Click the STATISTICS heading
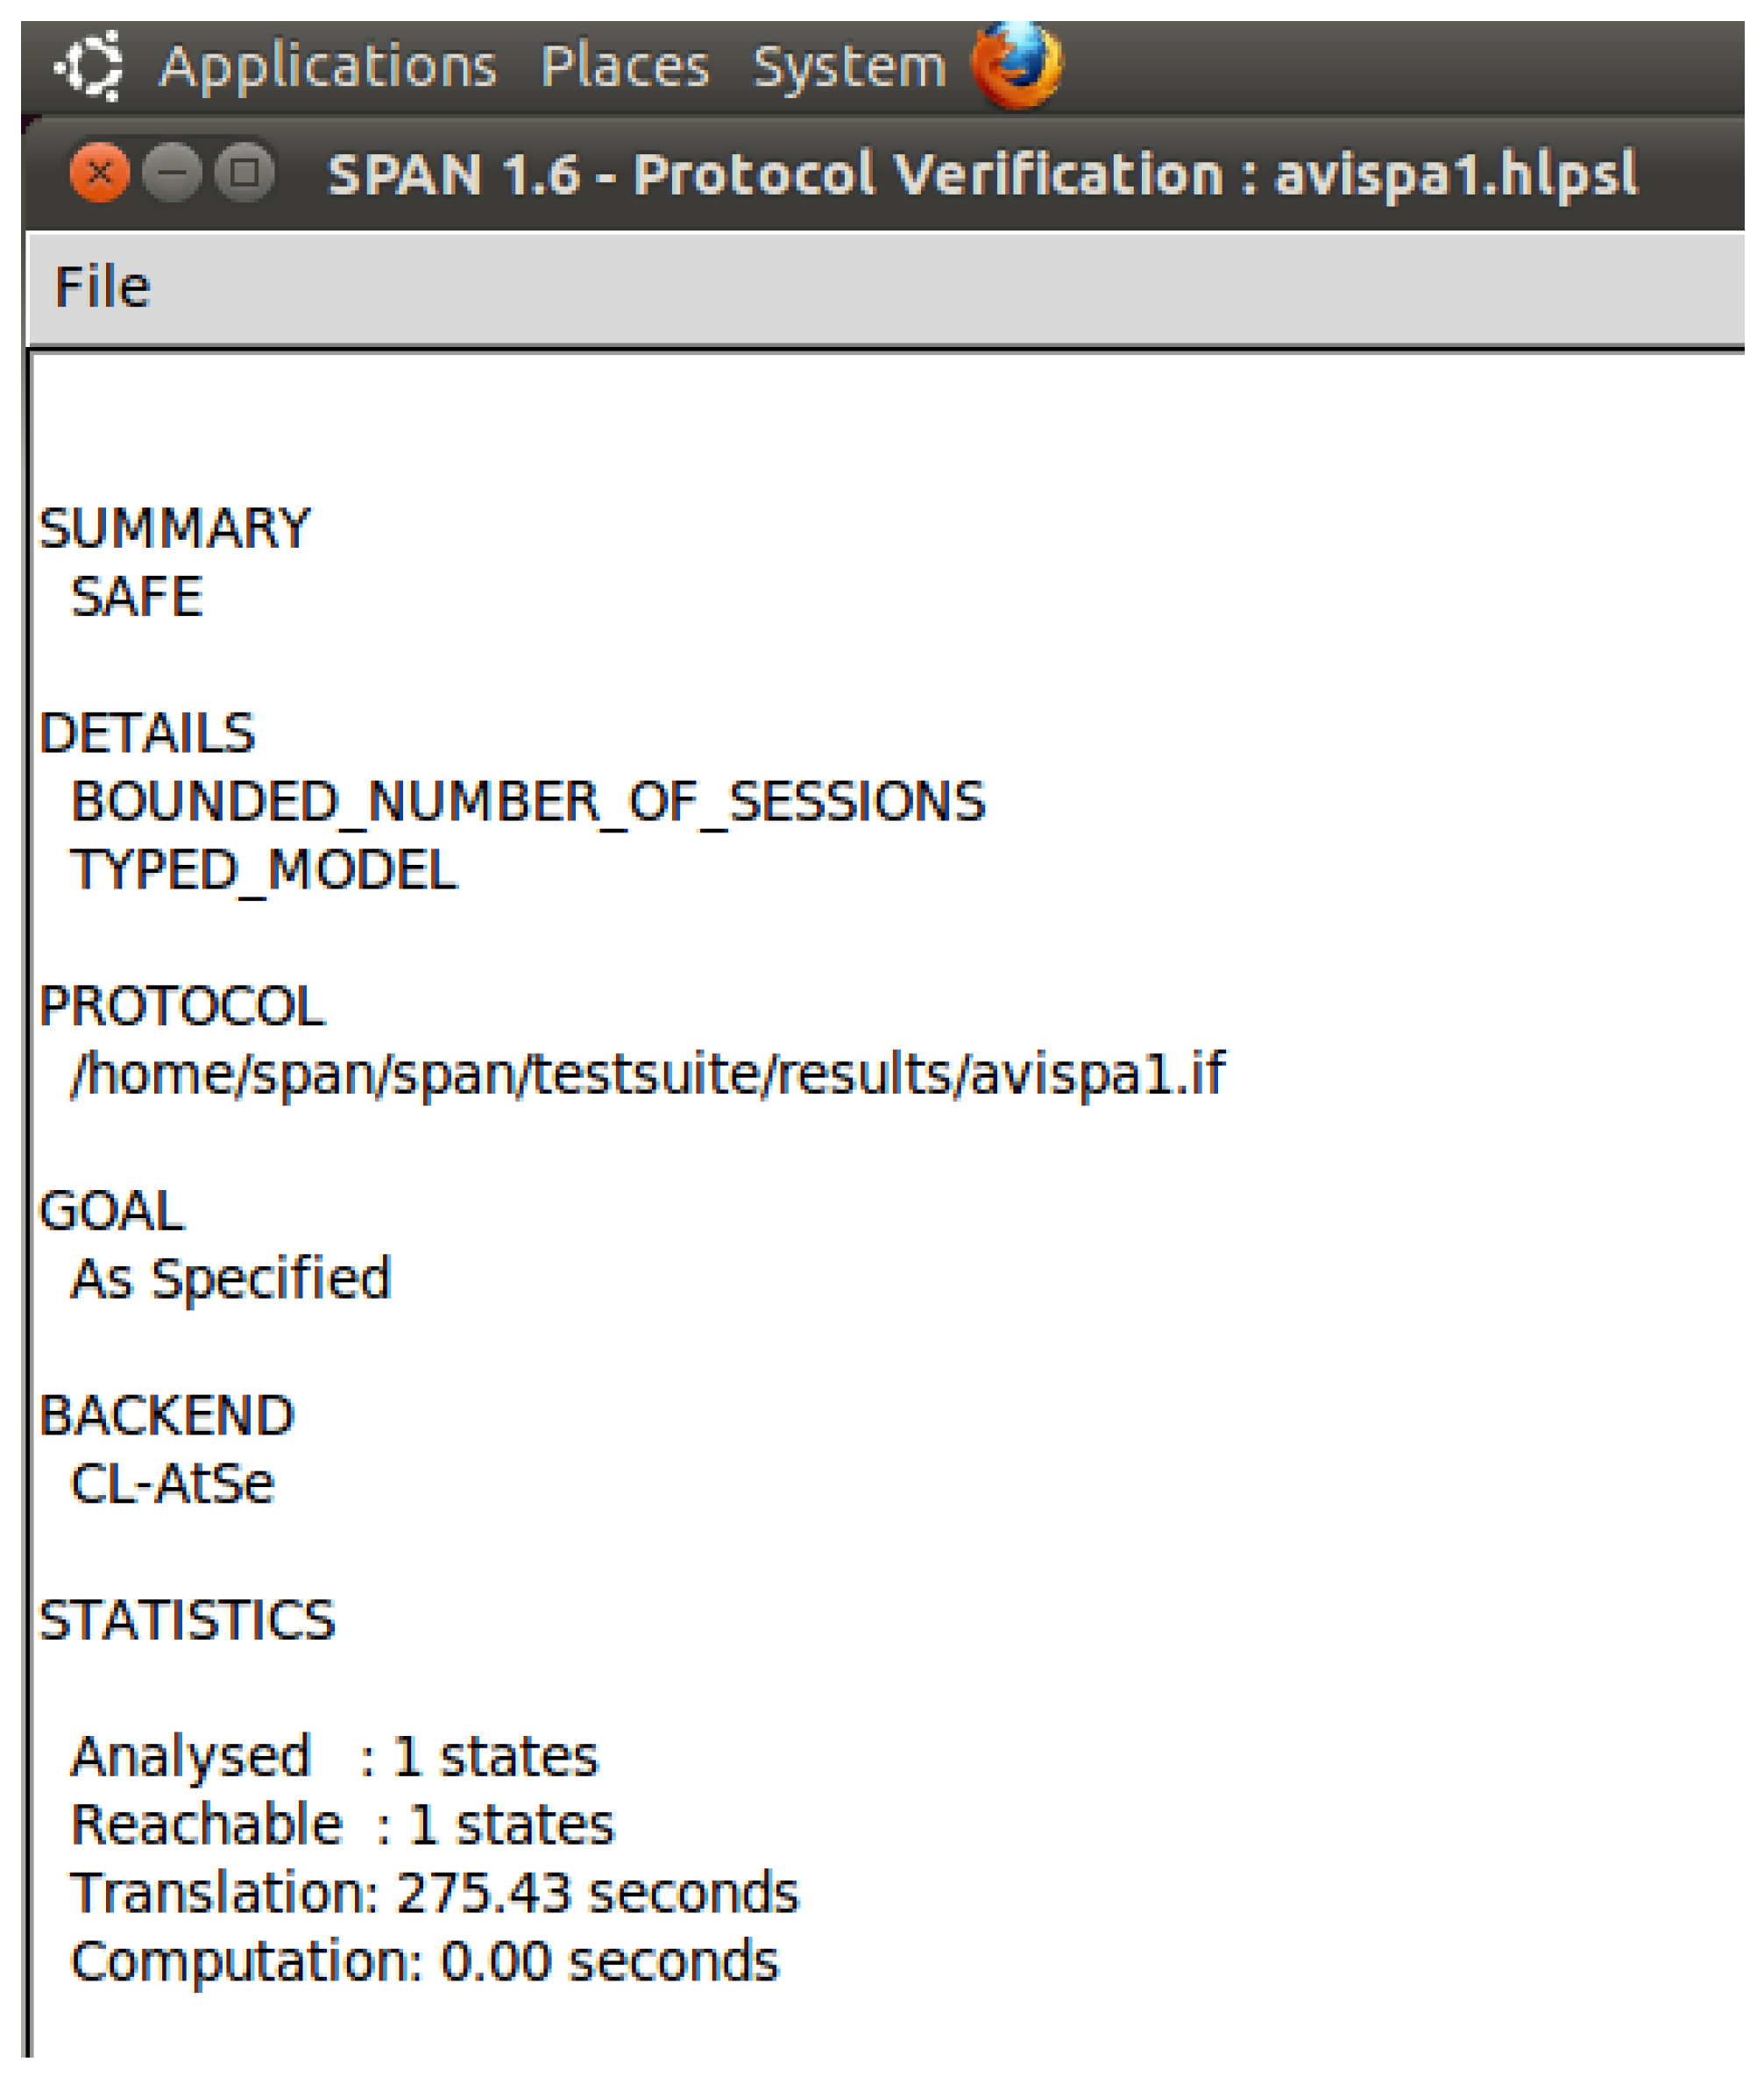The image size is (1764, 2083). click(187, 1620)
